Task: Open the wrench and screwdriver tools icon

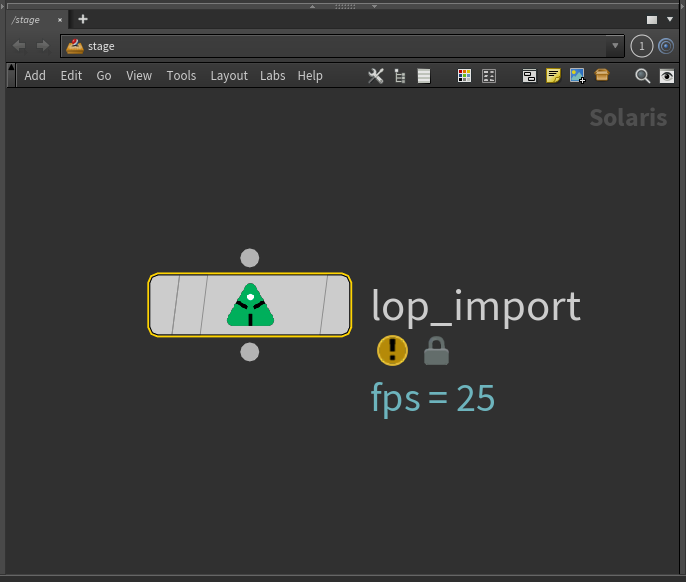Action: 375,76
